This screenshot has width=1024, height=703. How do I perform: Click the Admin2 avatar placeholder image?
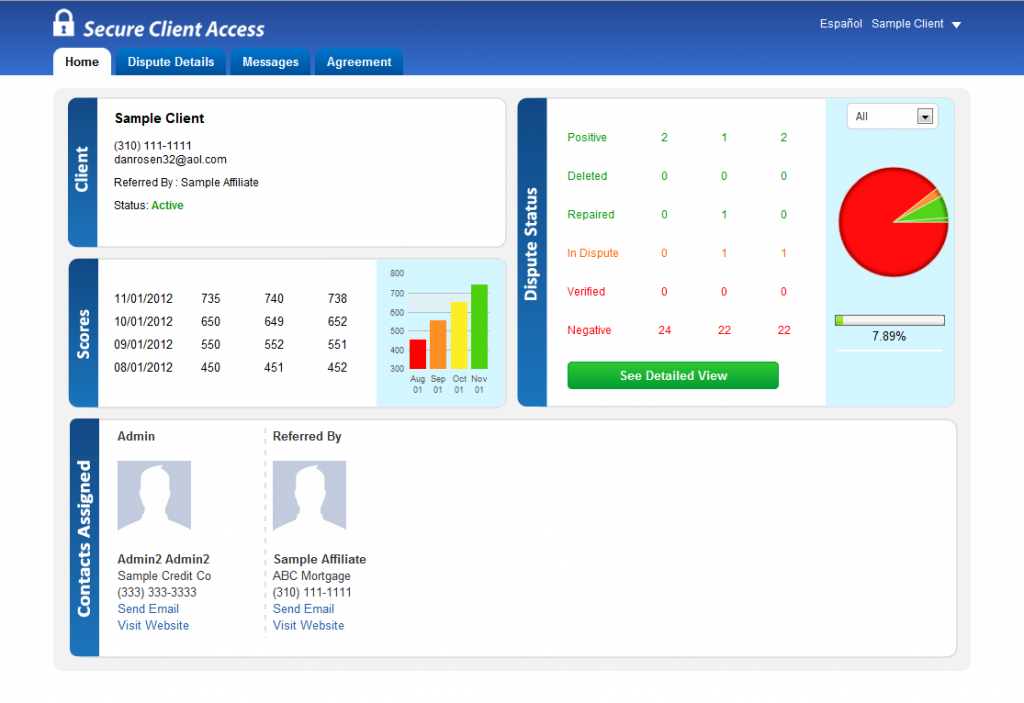coord(154,495)
